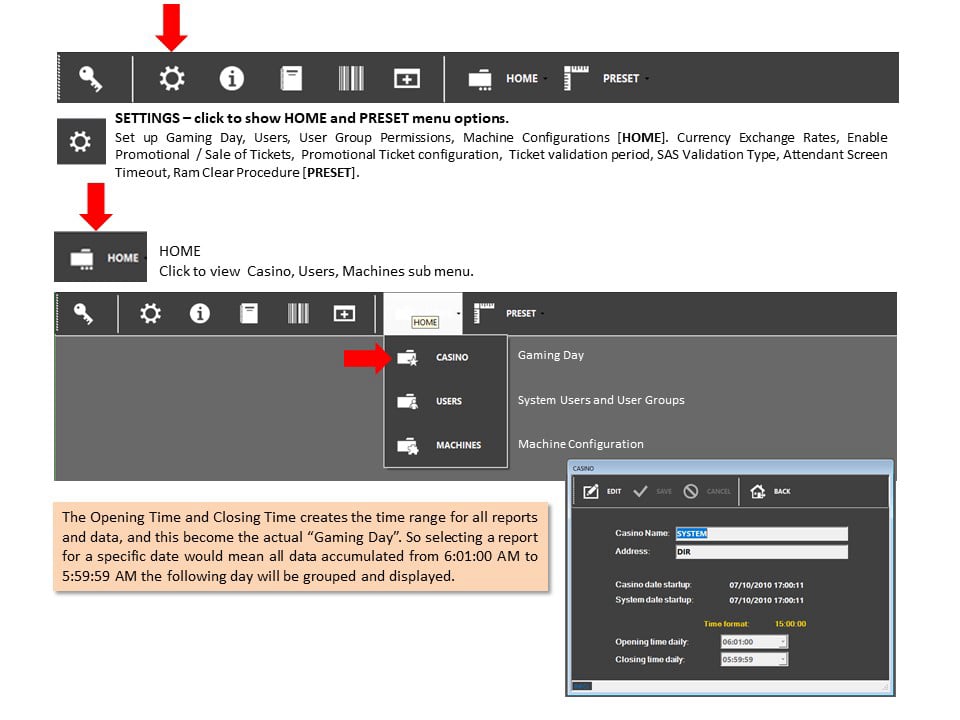This screenshot has width=960, height=720.
Task: Click the 'Time format:' yellow label
Action: [726, 624]
